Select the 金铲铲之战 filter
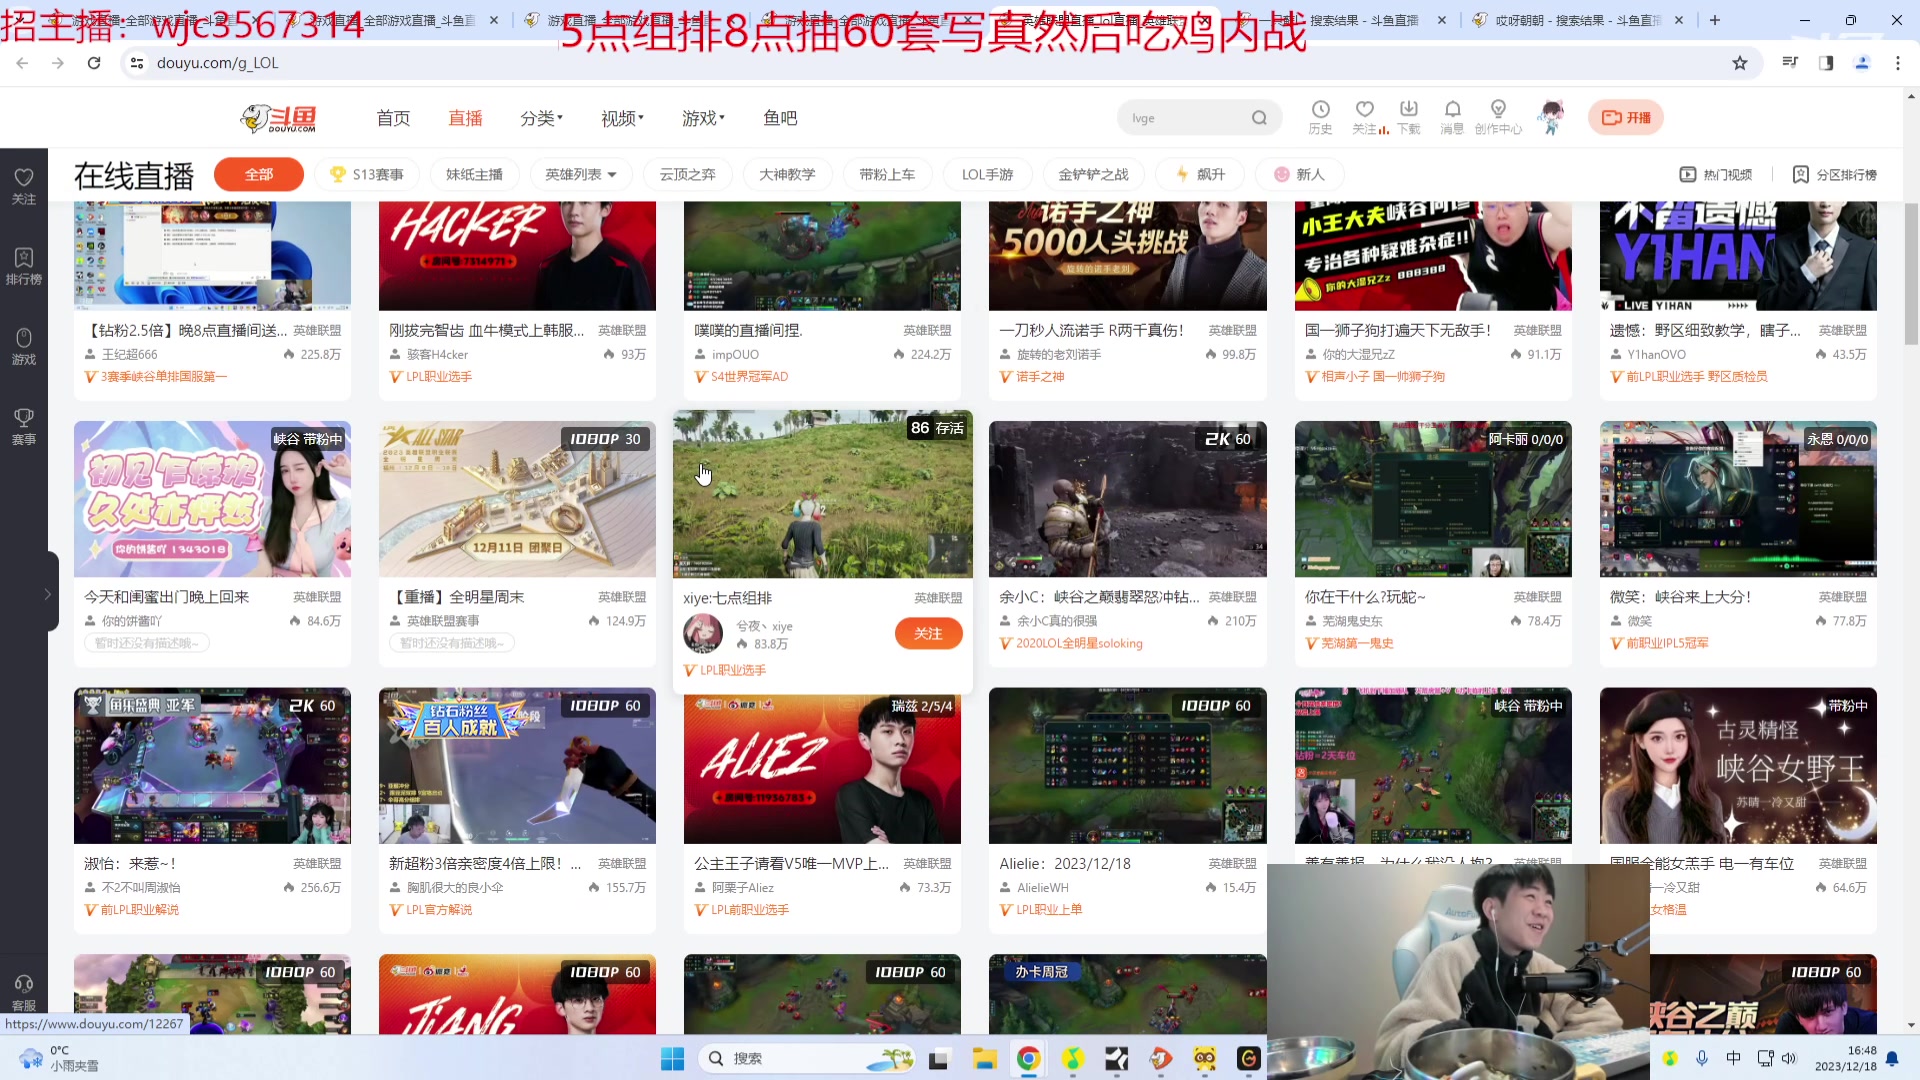 [1093, 174]
